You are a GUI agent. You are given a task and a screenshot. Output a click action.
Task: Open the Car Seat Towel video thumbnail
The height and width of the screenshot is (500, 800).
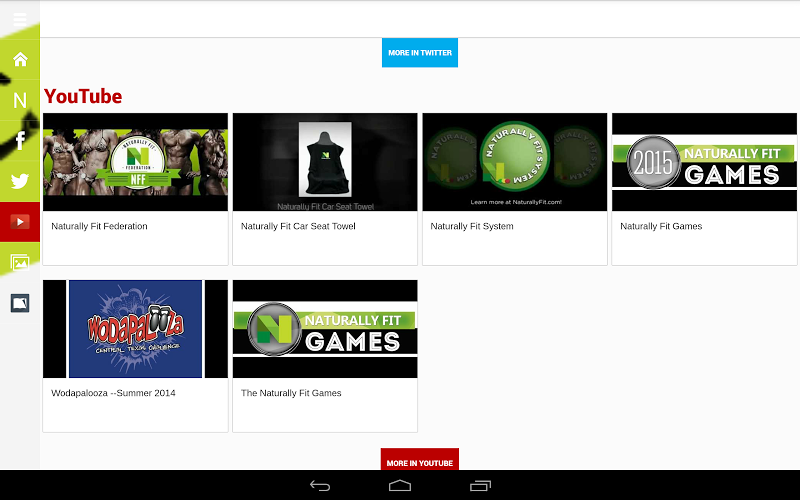click(325, 162)
